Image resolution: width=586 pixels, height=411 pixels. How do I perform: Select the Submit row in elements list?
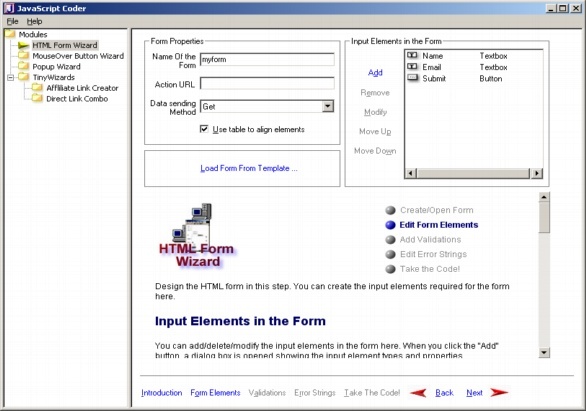click(474, 78)
